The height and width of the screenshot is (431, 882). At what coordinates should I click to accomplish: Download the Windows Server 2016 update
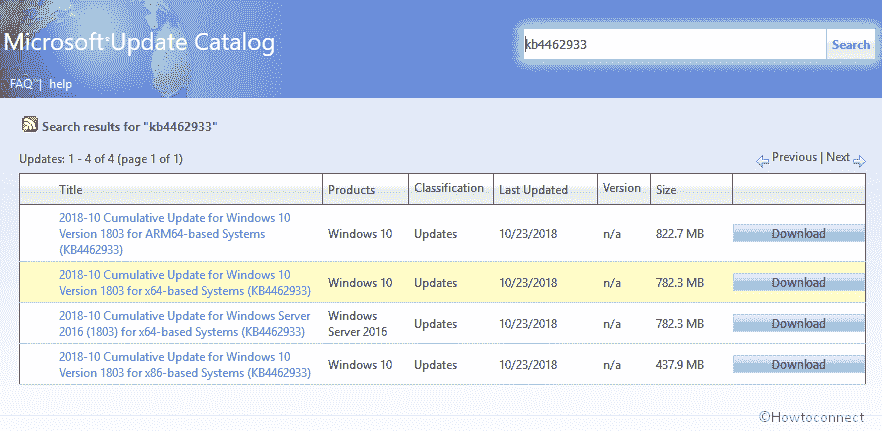pos(798,324)
